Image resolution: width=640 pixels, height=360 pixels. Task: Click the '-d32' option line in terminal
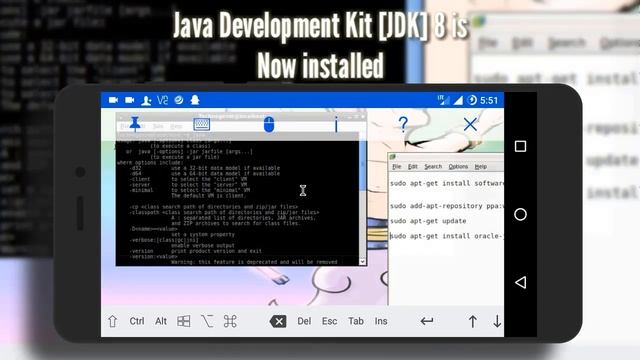click(x=205, y=168)
